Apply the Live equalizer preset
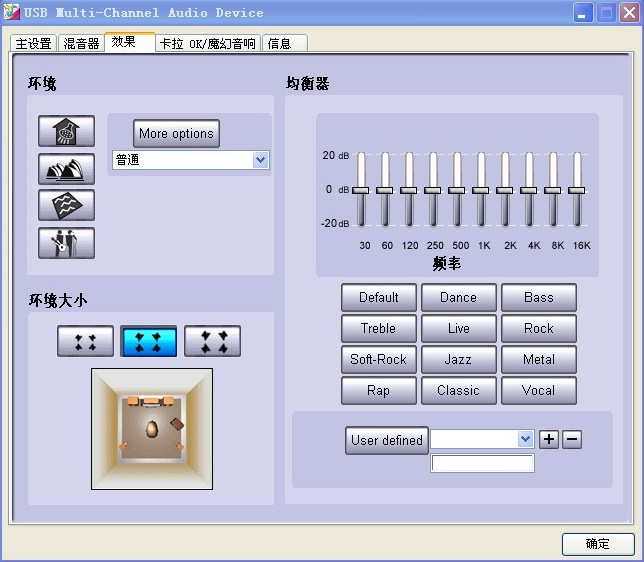644x562 pixels. point(459,328)
